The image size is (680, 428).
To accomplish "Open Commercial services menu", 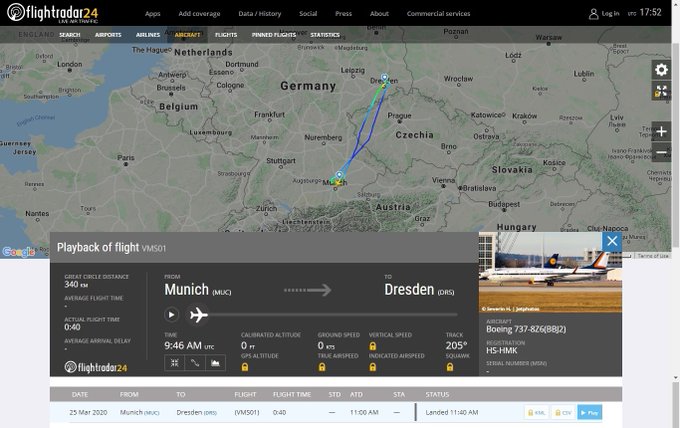I will [438, 13].
